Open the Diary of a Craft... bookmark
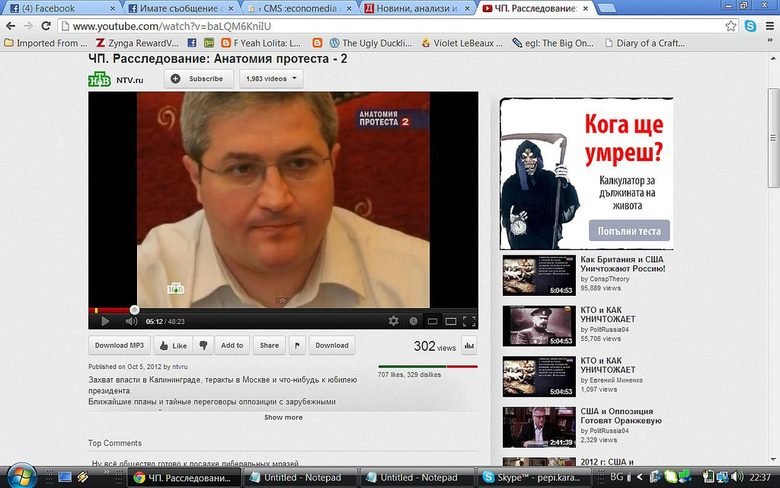 [645, 43]
